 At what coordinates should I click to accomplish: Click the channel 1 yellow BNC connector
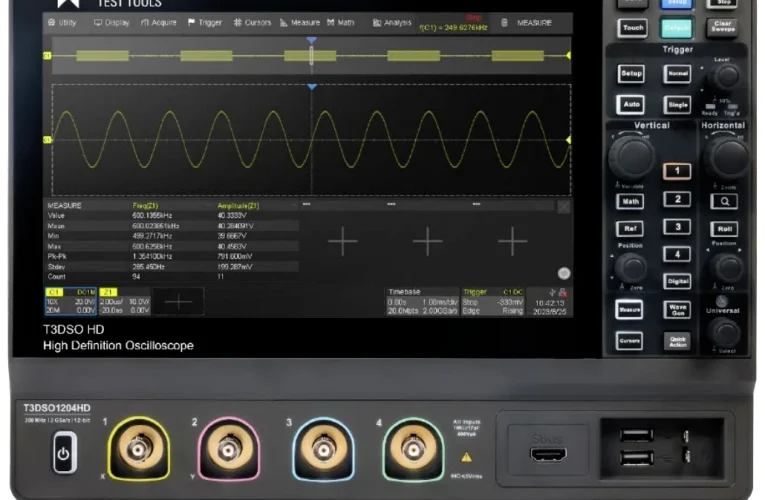[x=139, y=449]
